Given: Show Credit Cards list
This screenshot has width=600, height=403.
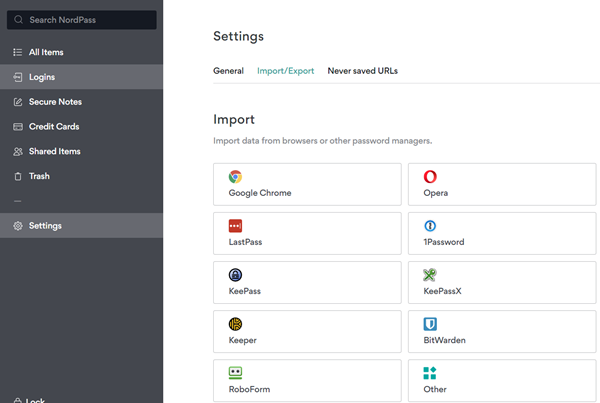Looking at the screenshot, I should 54,127.
